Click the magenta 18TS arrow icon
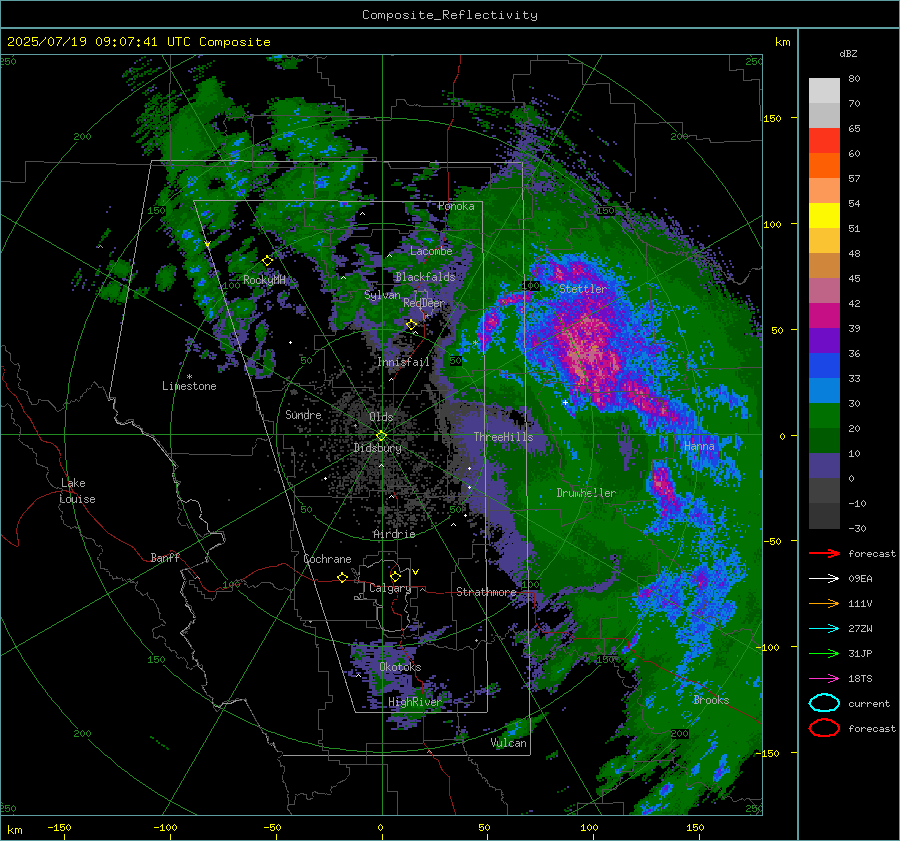 [x=824, y=679]
